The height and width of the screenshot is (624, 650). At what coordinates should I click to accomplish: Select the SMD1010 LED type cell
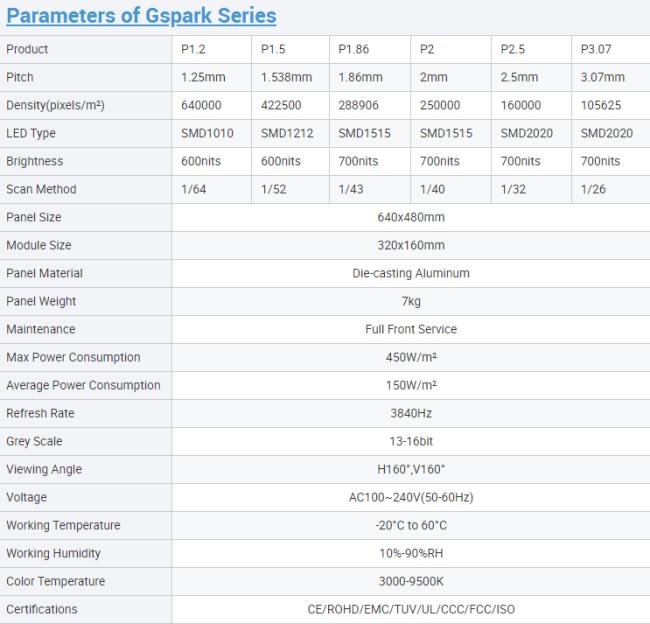click(208, 133)
